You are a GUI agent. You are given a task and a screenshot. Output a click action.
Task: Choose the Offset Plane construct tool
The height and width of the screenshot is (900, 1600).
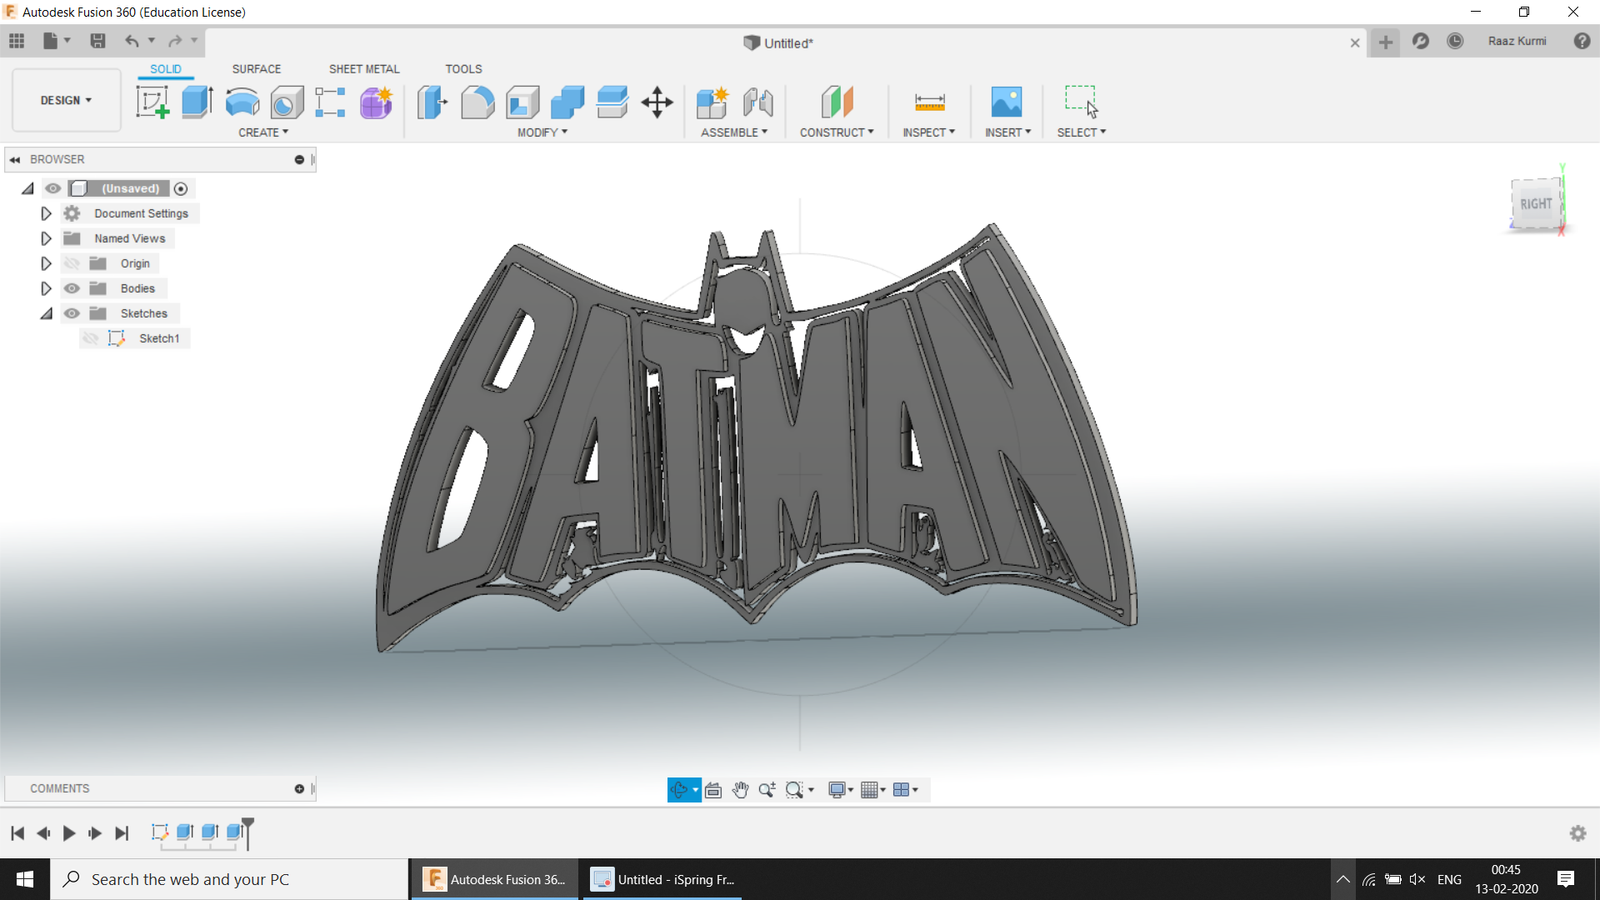pos(837,102)
